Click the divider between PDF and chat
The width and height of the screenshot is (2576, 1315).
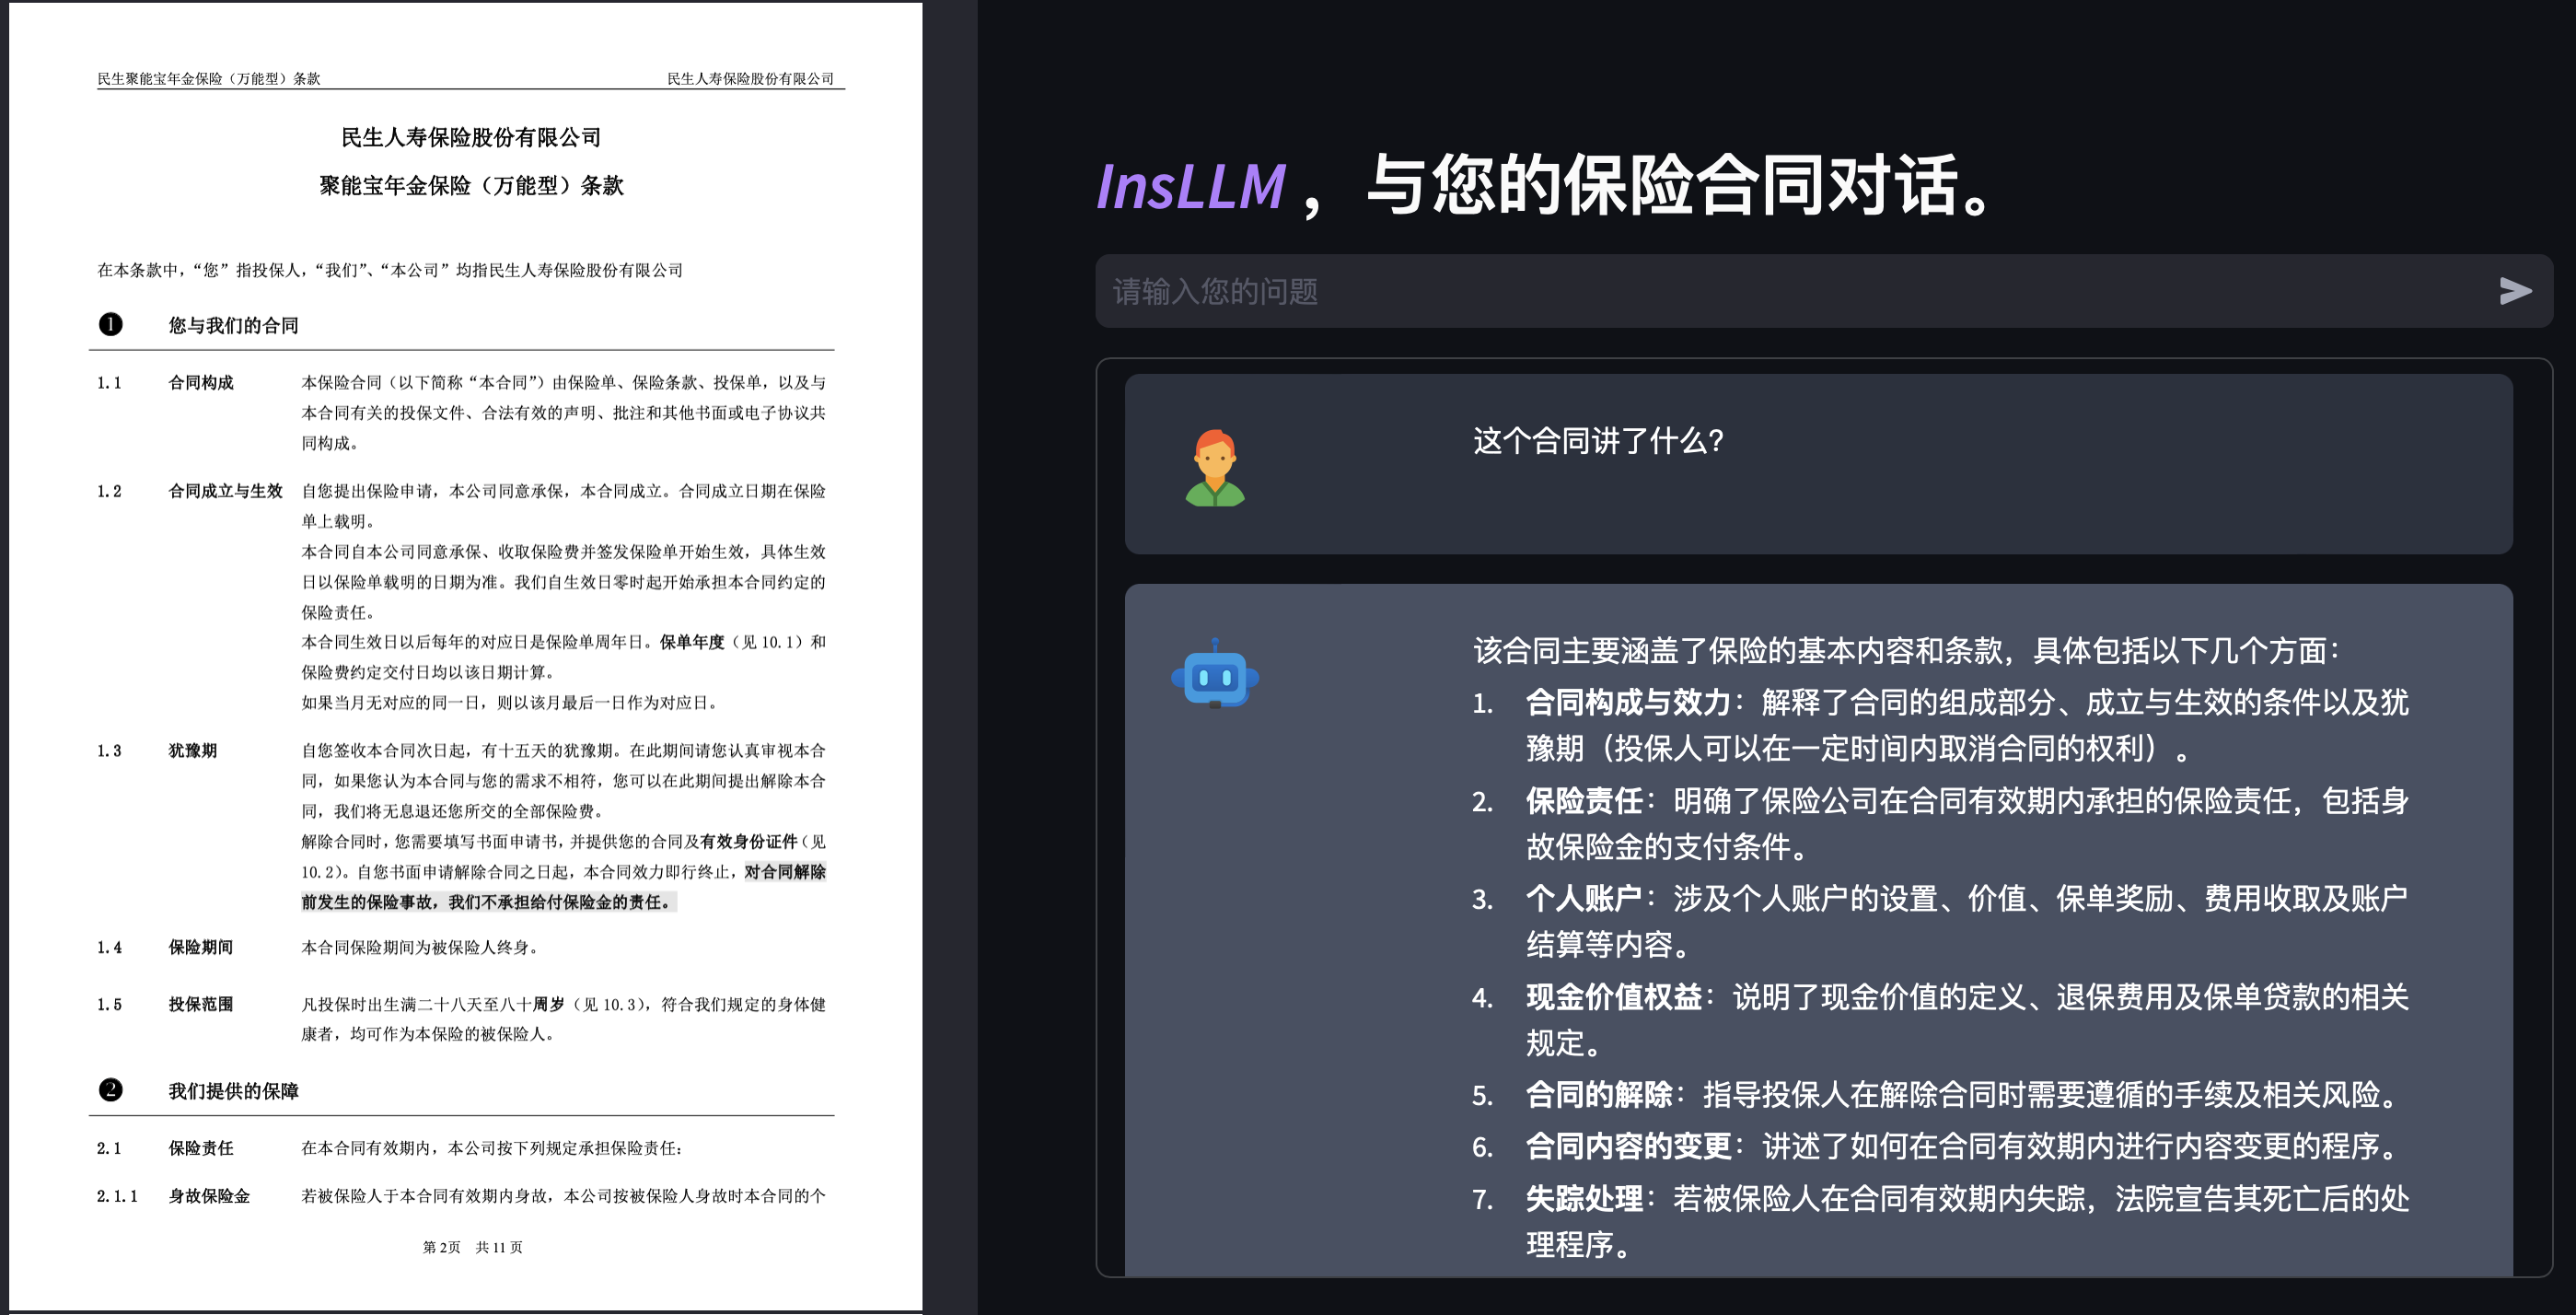pyautogui.click(x=949, y=657)
